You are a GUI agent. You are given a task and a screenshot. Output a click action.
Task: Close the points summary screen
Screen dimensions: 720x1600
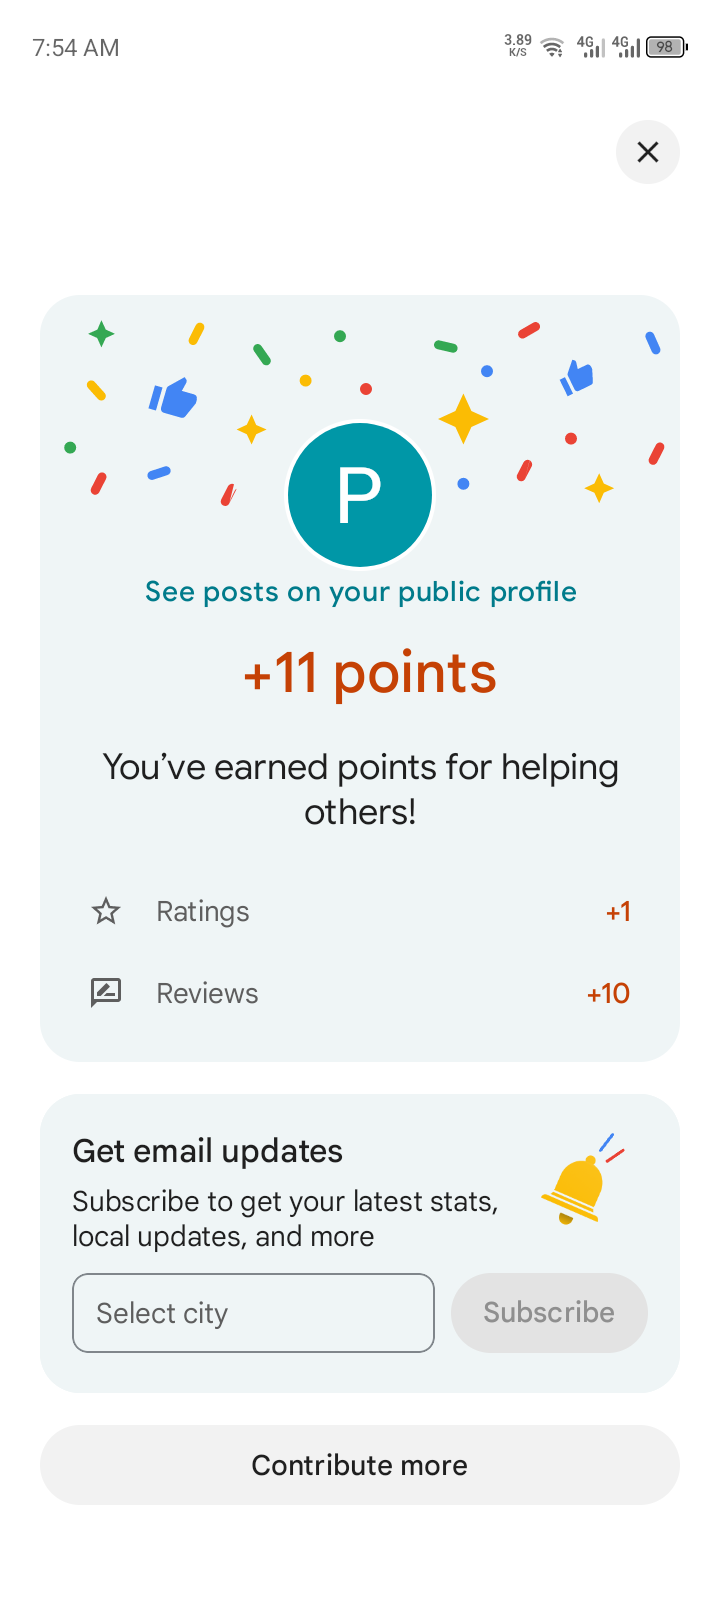pos(648,152)
